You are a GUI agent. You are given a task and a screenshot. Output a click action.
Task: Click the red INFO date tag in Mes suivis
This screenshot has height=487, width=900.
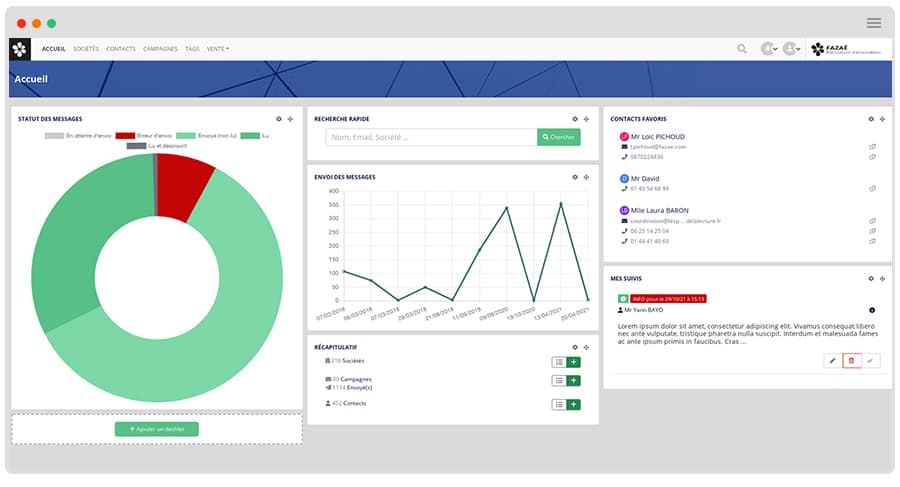coord(668,299)
